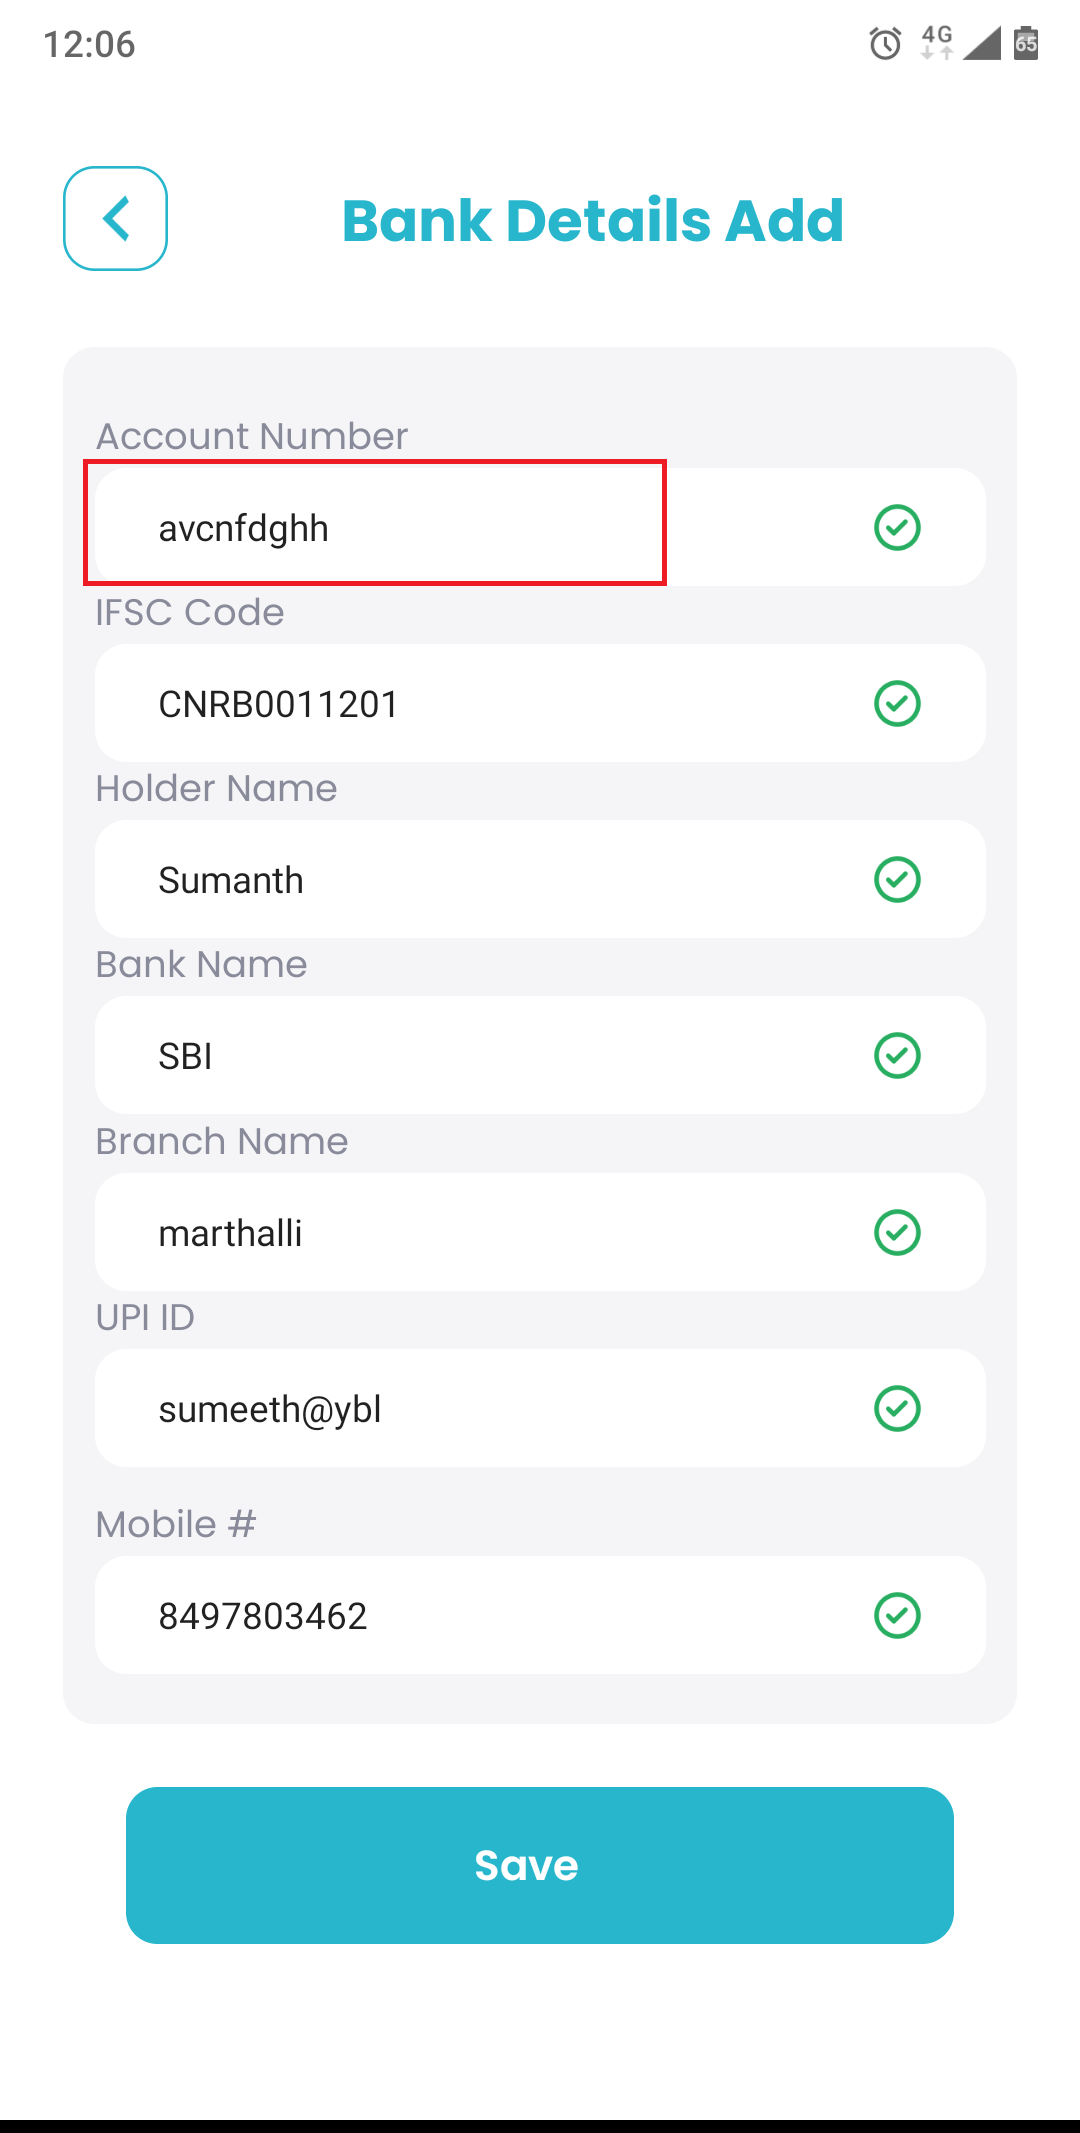Image resolution: width=1080 pixels, height=2133 pixels.
Task: Focus the Bank Name field SBI
Action: point(540,1055)
